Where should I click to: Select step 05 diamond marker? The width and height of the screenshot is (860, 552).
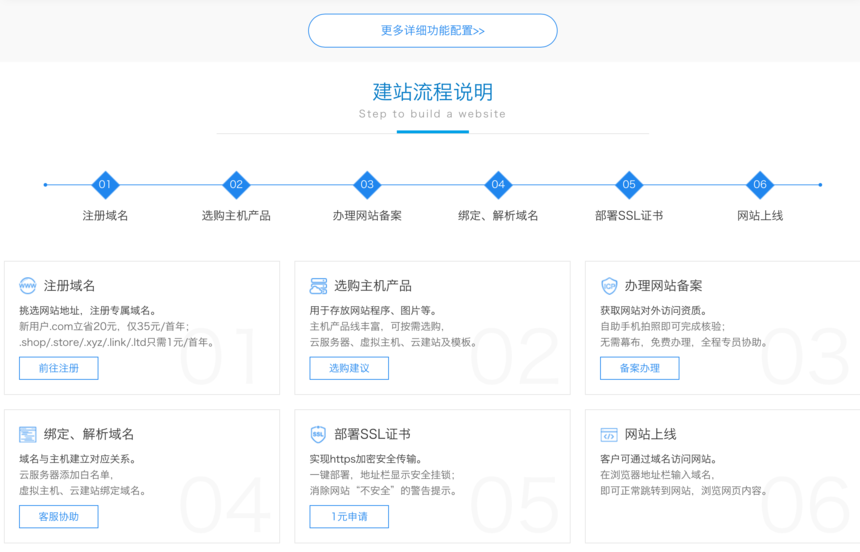(629, 184)
